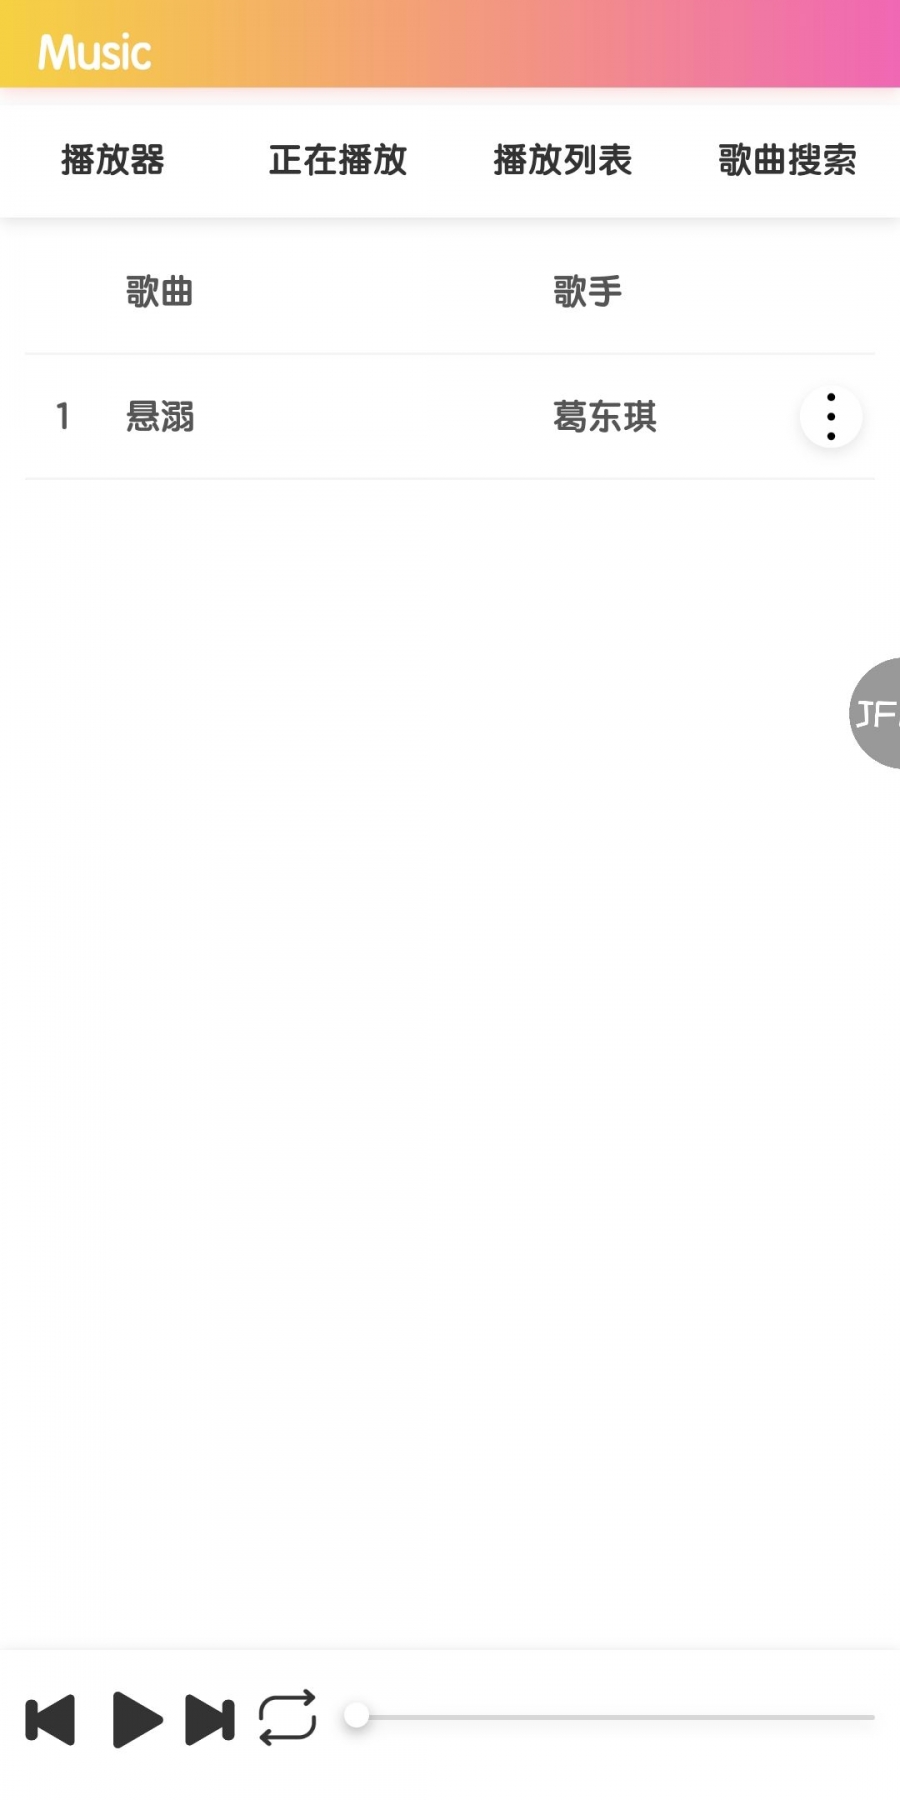Screen dimensions: 900x1800
Task: Click the artist name 葛东琪
Action: (x=605, y=416)
